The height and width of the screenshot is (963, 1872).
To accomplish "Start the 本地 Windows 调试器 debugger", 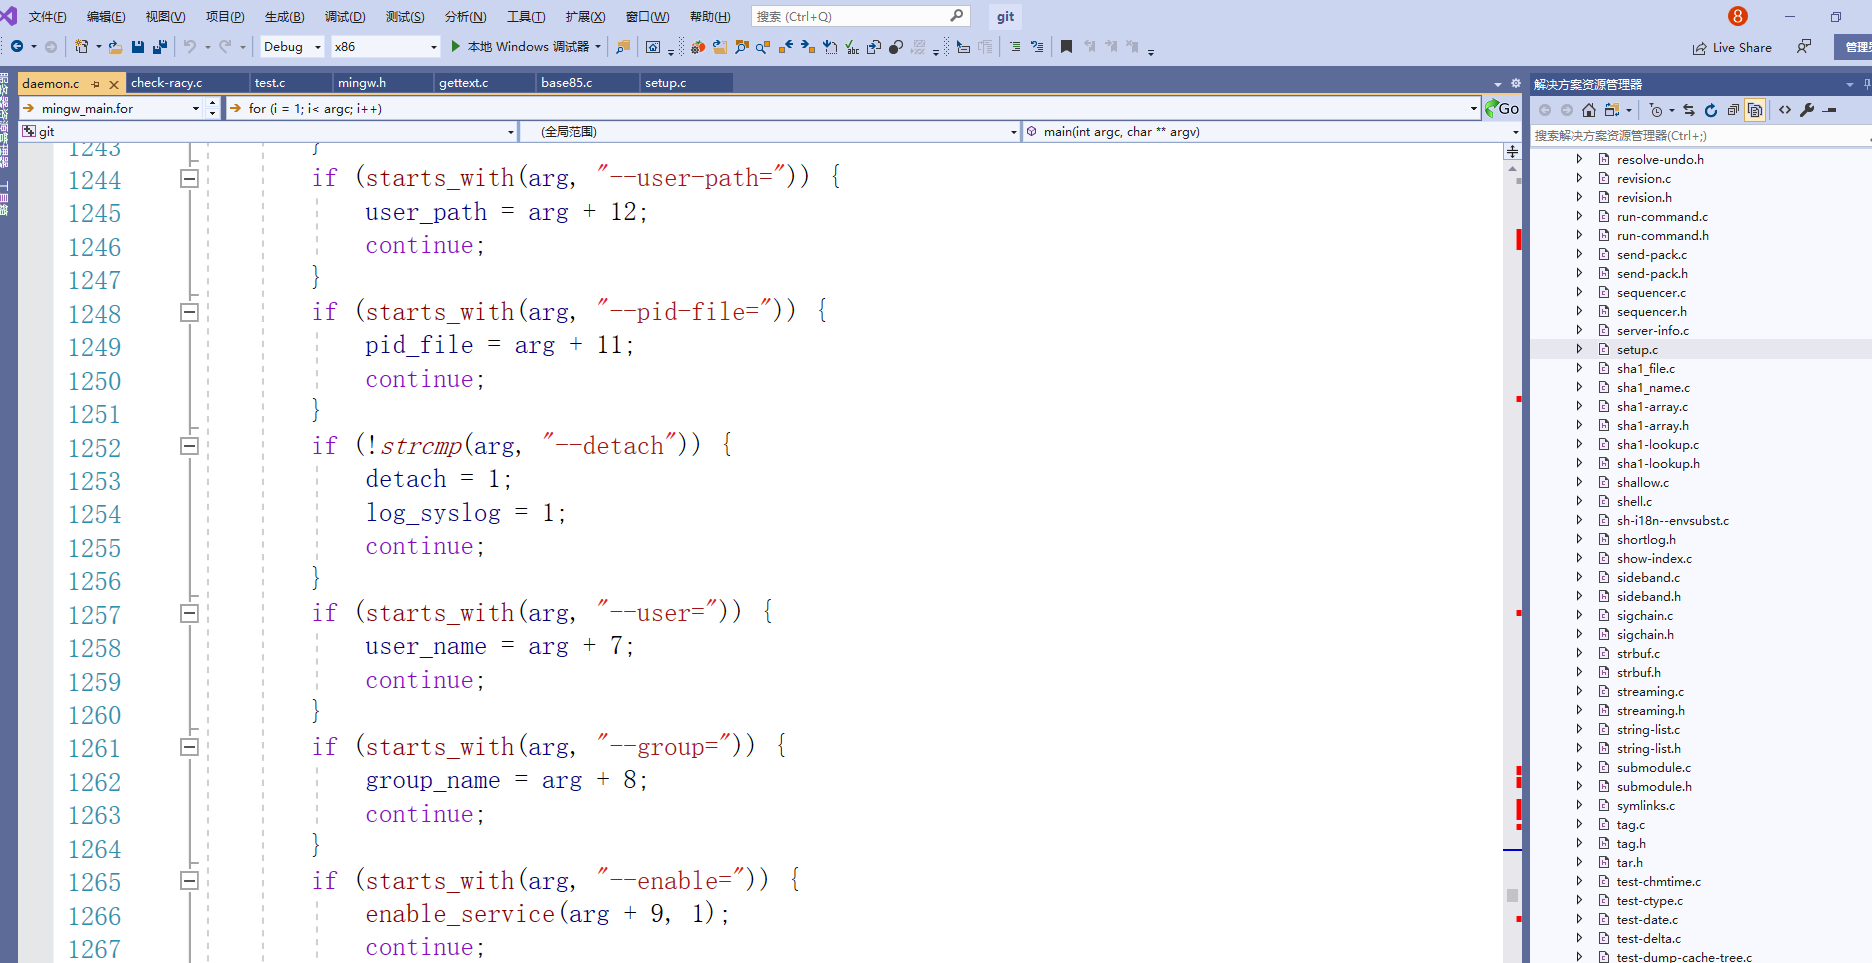I will pyautogui.click(x=520, y=47).
